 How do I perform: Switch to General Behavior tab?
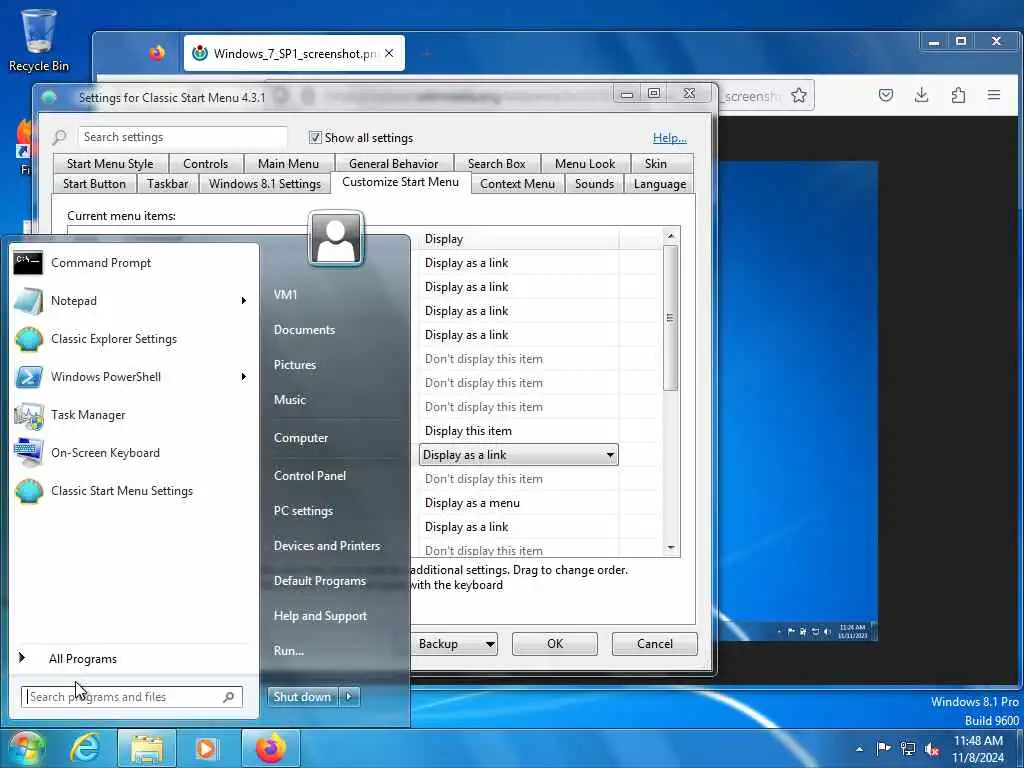tap(393, 164)
